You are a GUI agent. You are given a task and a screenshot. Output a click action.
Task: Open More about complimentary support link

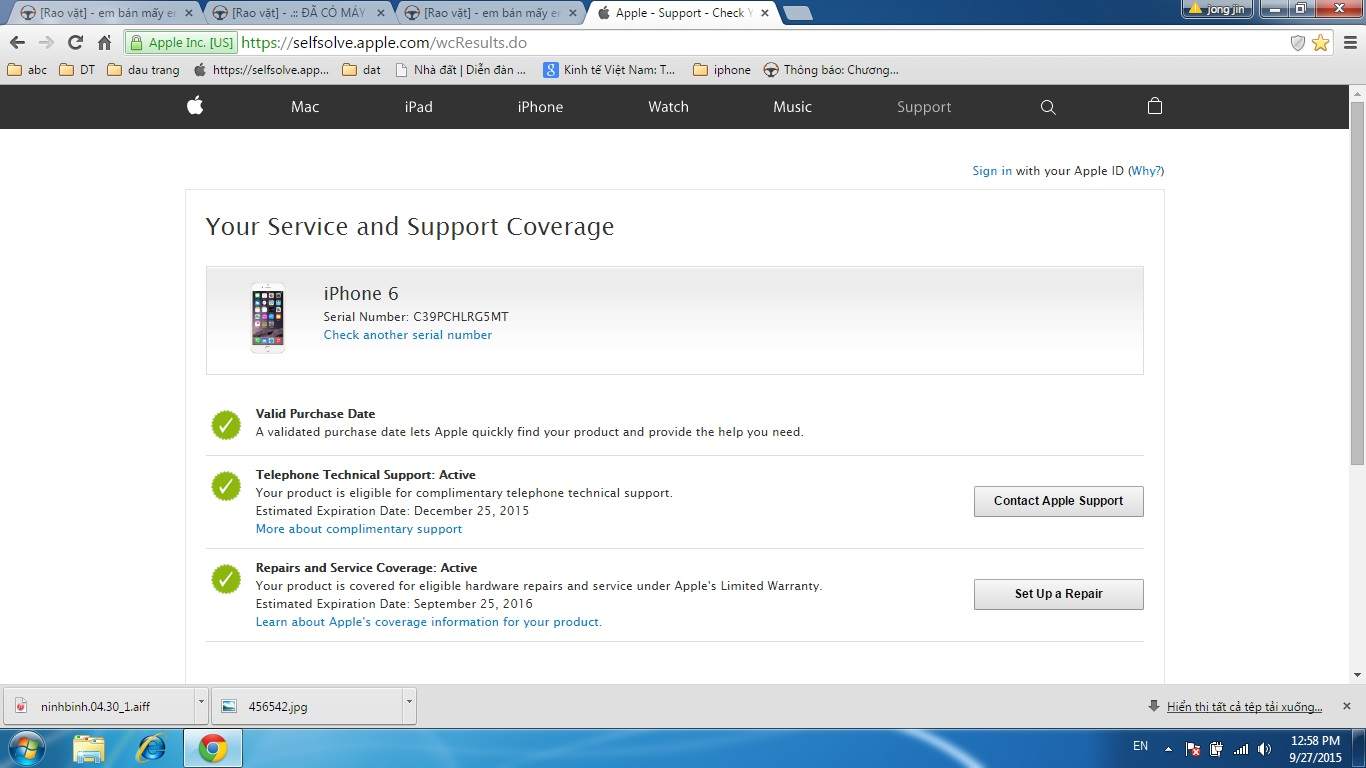click(359, 529)
